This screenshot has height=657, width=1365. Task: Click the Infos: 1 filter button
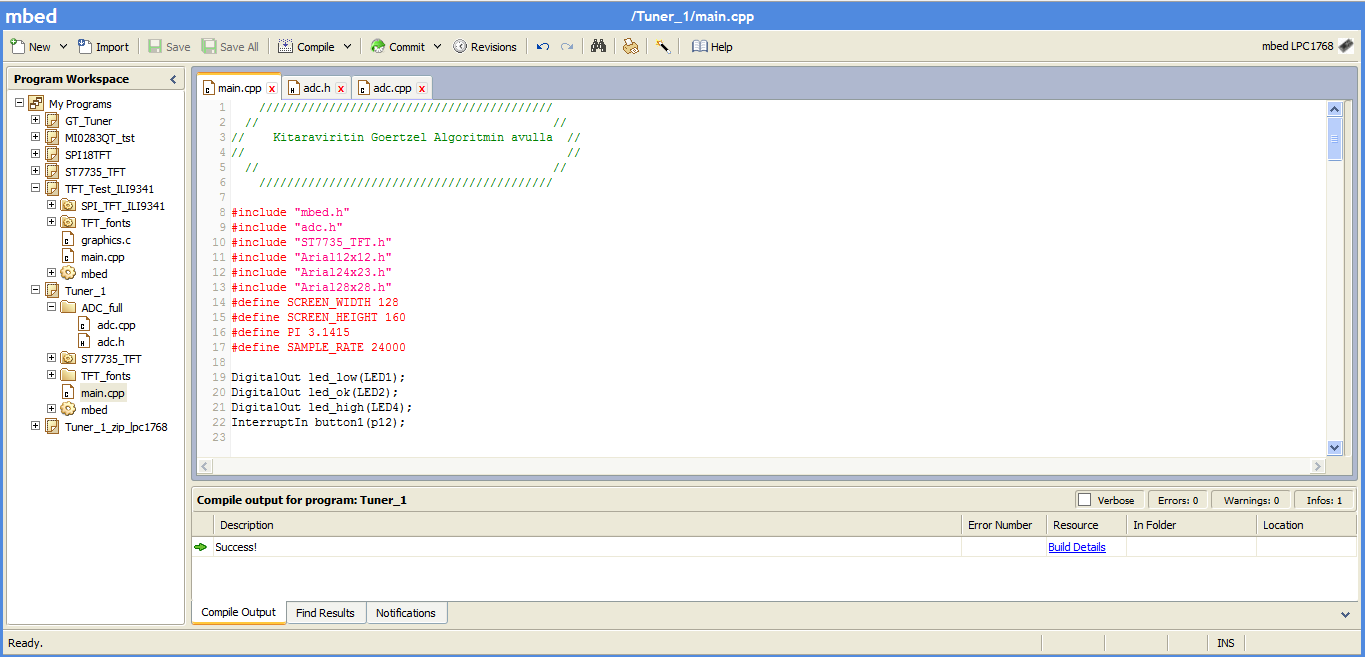(1325, 500)
